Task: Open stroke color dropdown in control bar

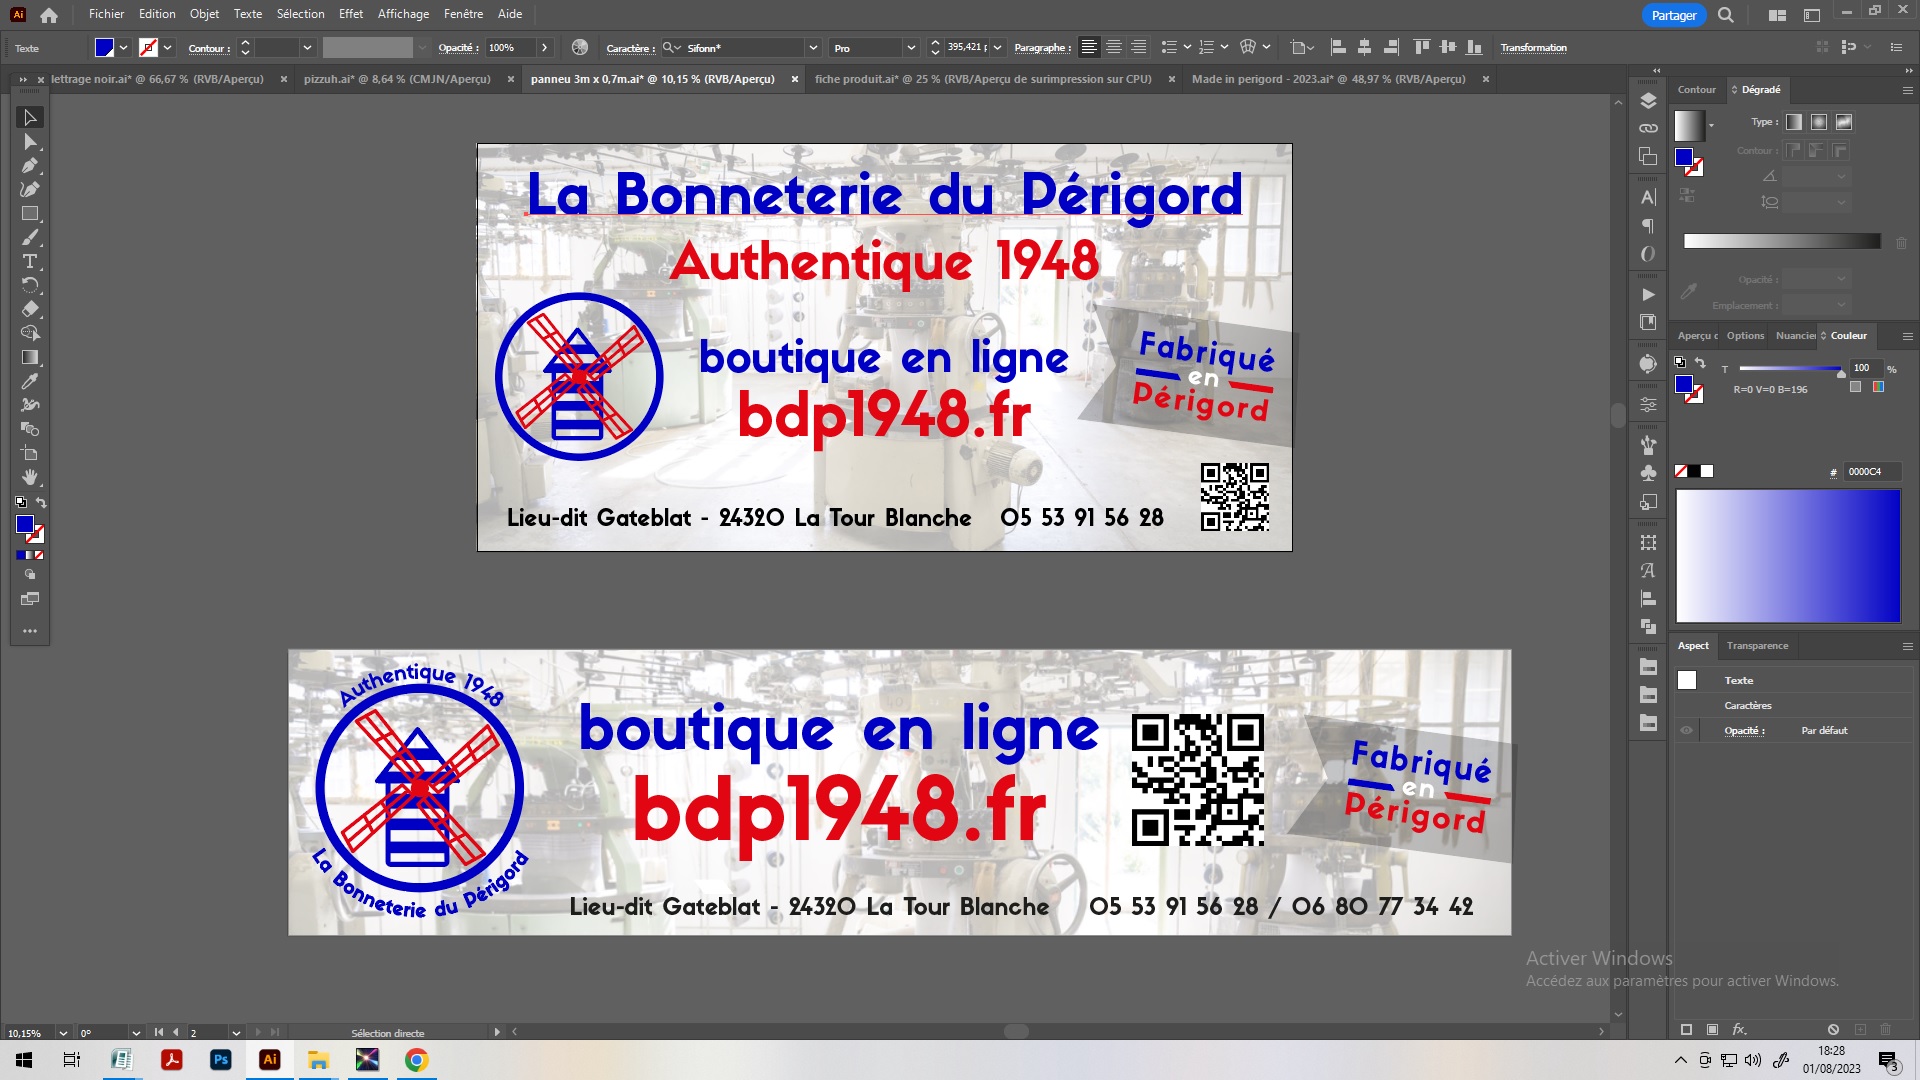Action: point(168,47)
